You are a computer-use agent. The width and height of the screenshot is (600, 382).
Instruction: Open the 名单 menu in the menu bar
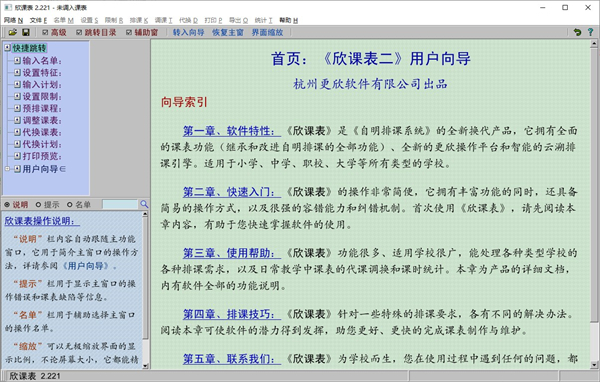pos(64,20)
